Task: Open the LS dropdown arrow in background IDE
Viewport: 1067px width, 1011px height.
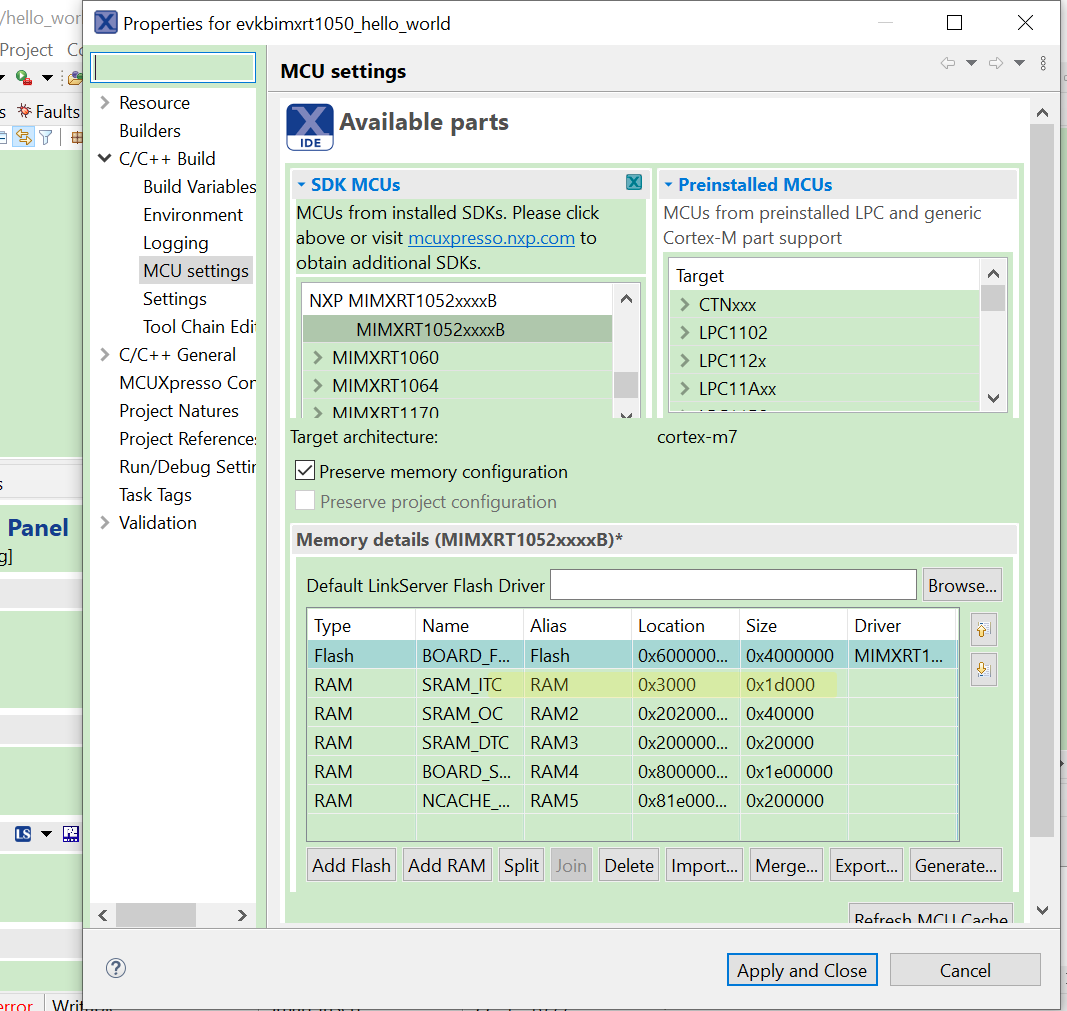Action: click(x=46, y=833)
